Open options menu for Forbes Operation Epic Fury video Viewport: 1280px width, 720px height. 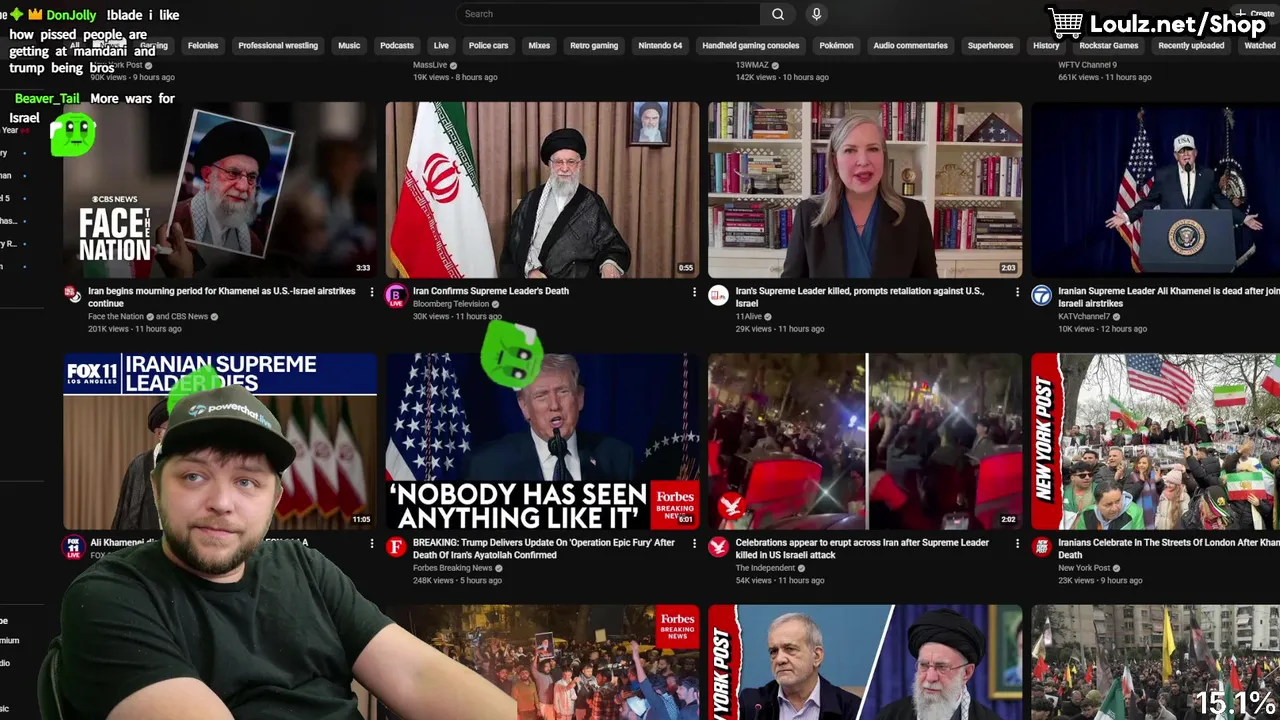pyautogui.click(x=694, y=544)
